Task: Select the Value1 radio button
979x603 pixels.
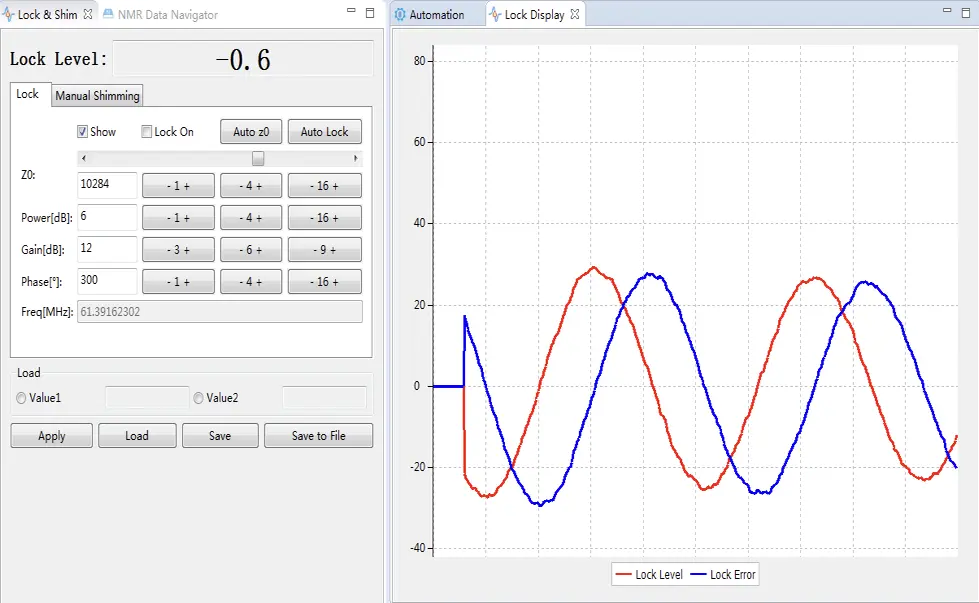Action: [22, 398]
